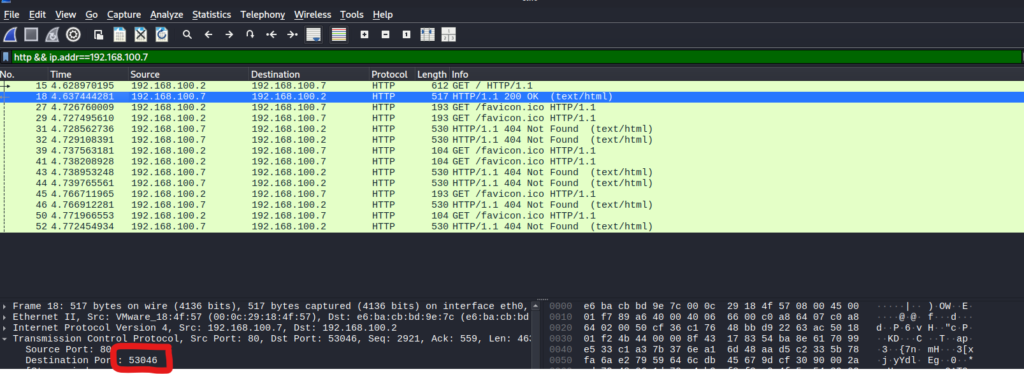Select packet 31 404 Not Found

[512, 129]
